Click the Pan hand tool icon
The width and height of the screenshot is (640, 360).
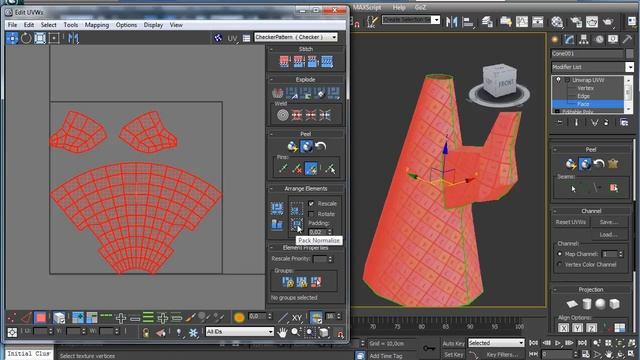coord(282,332)
